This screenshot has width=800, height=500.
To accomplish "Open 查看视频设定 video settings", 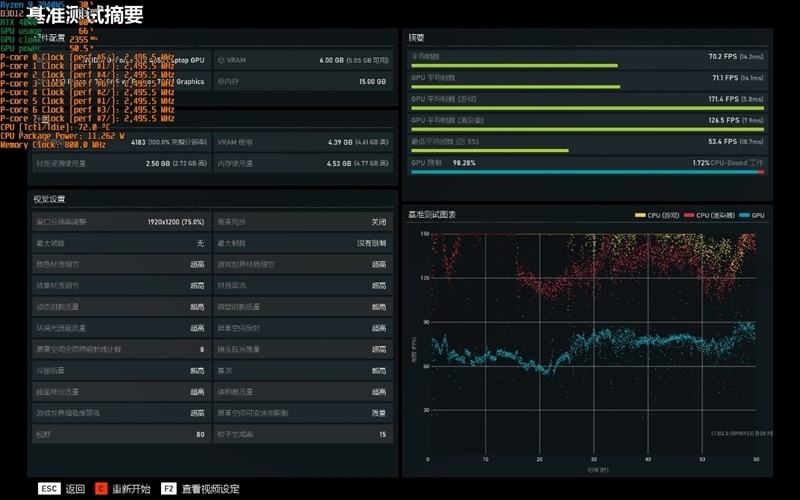I will click(x=210, y=489).
